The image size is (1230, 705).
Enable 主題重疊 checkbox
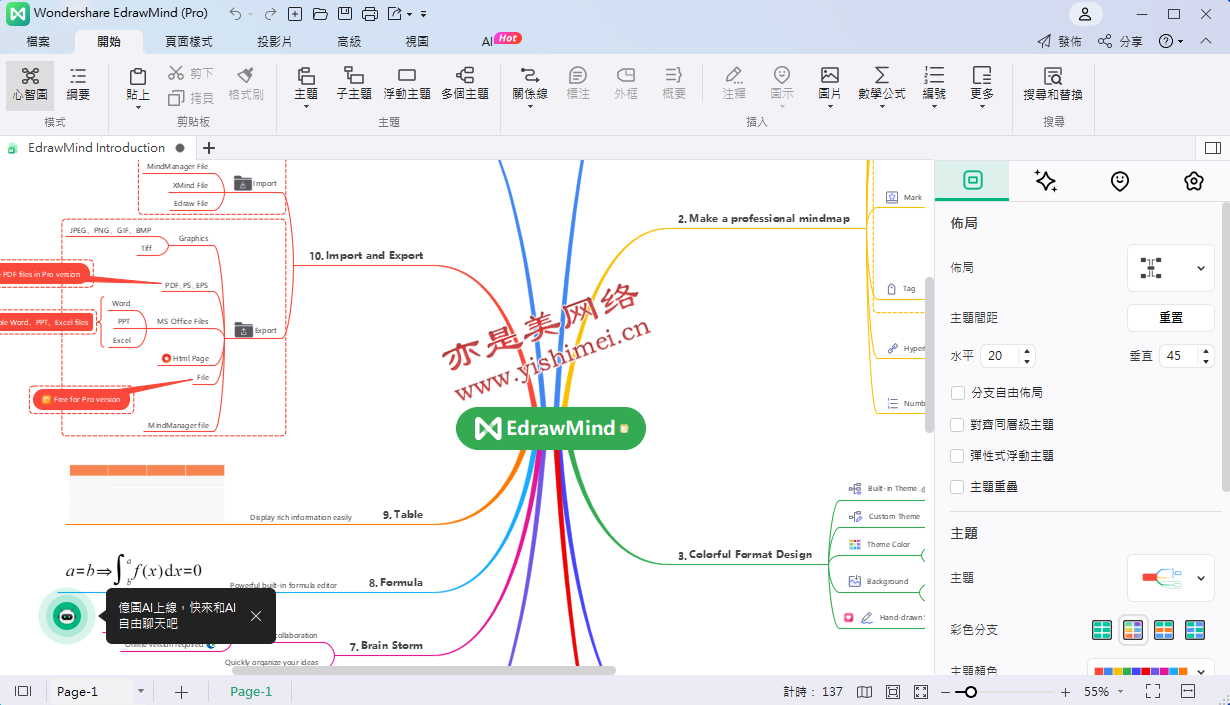[957, 487]
